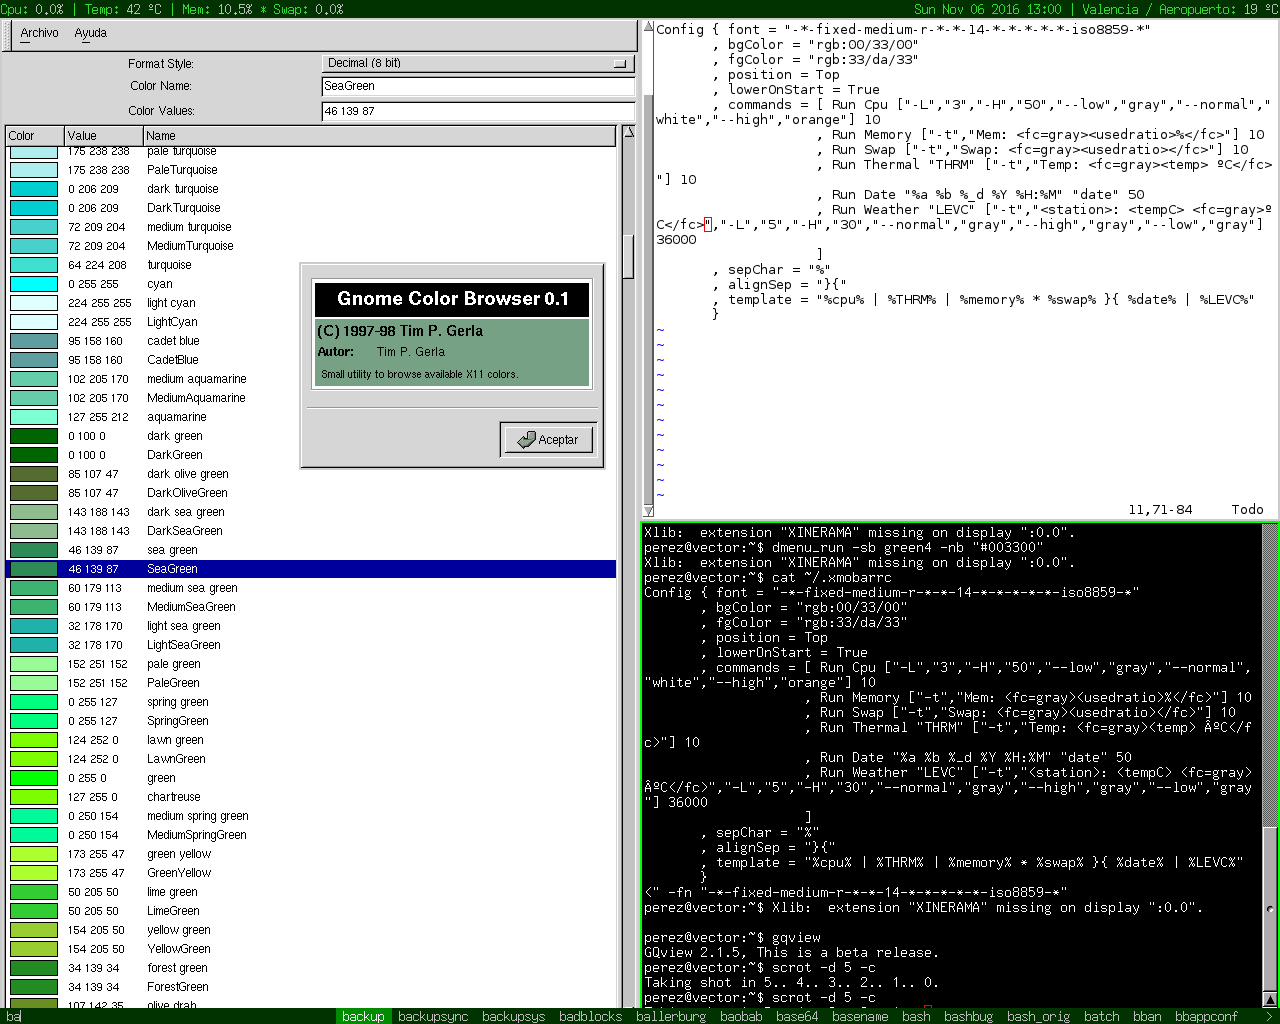This screenshot has width=1280, height=1024.
Task: Click the Aceptar button in the About dialog
Action: click(x=548, y=439)
